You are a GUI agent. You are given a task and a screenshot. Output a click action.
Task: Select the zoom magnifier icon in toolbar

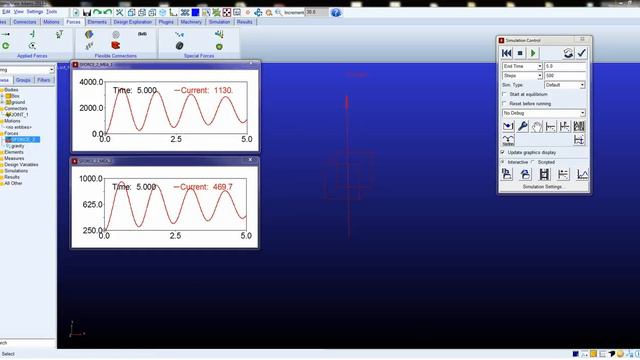tap(279, 13)
